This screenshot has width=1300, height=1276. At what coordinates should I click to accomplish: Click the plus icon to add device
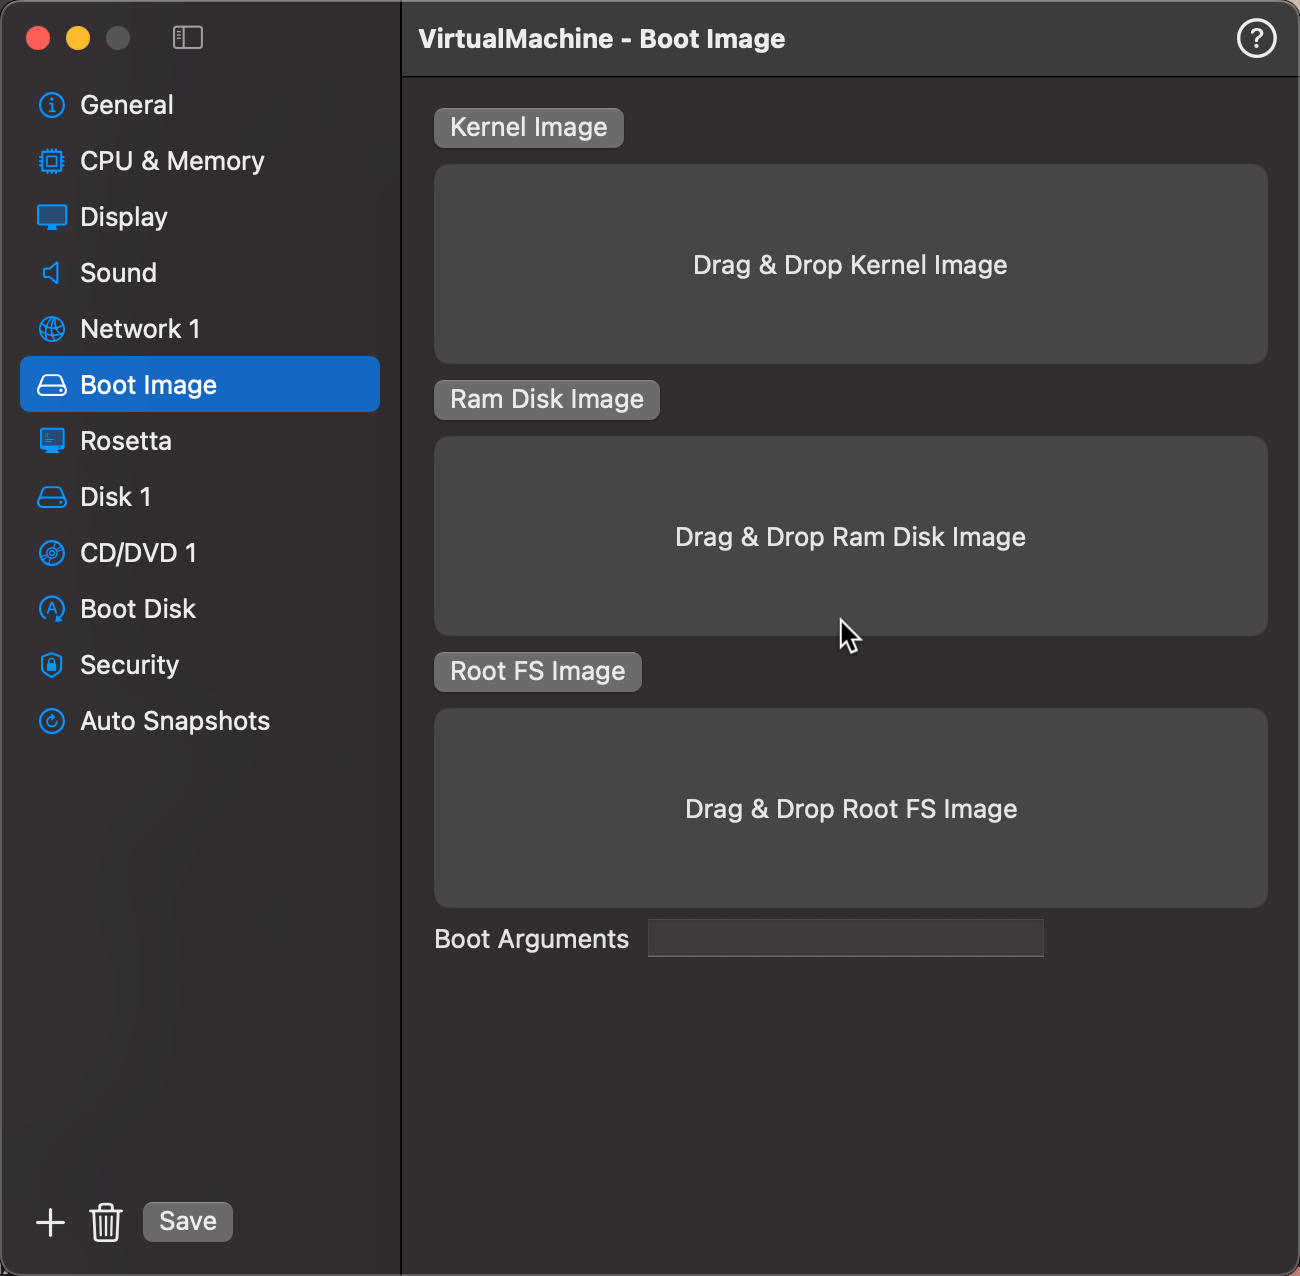(50, 1222)
